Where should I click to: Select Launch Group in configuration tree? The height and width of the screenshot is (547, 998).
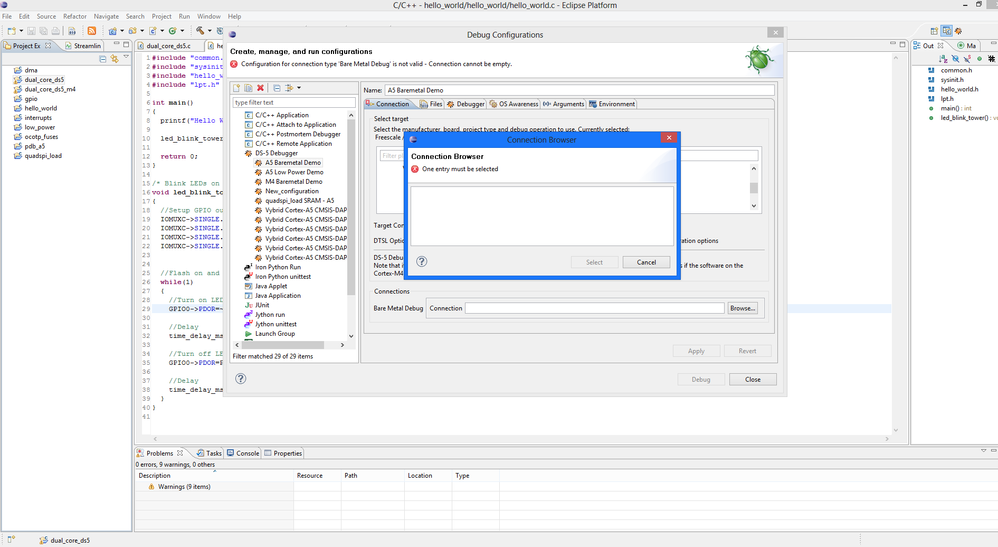pyautogui.click(x=275, y=333)
